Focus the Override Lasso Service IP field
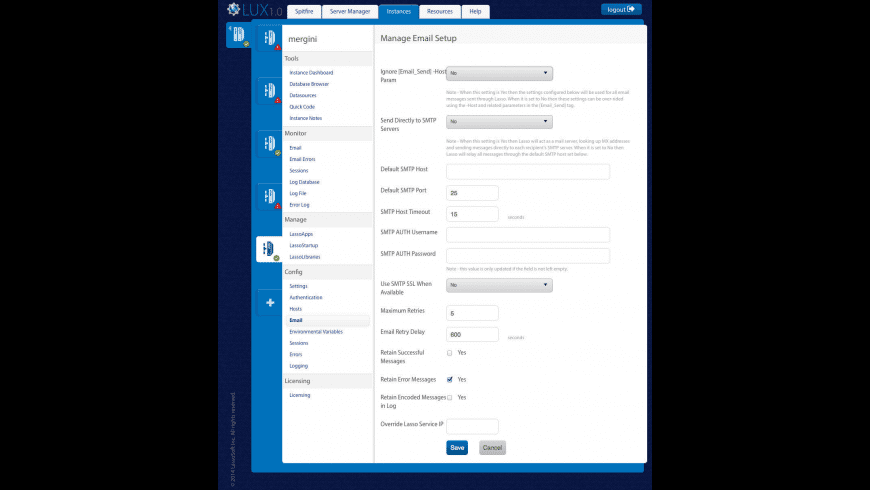 472,427
